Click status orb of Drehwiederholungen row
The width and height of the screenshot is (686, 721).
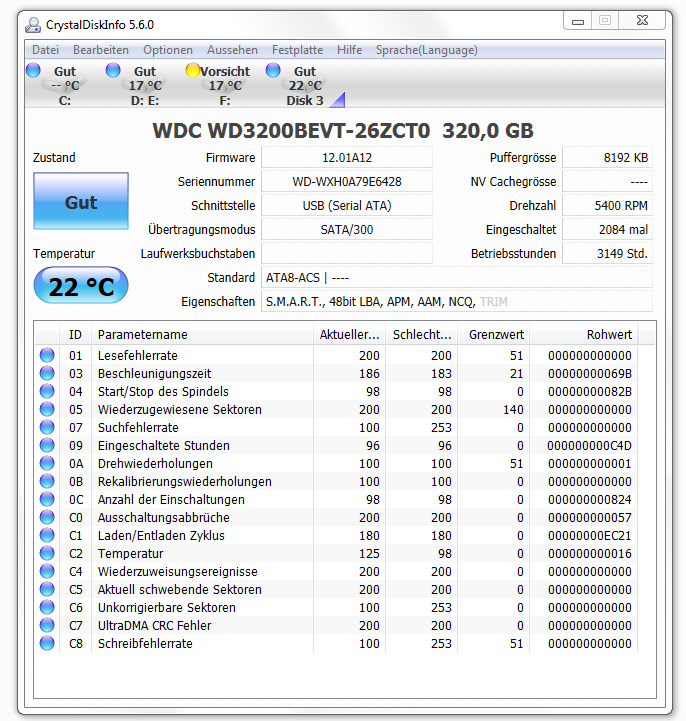47,463
